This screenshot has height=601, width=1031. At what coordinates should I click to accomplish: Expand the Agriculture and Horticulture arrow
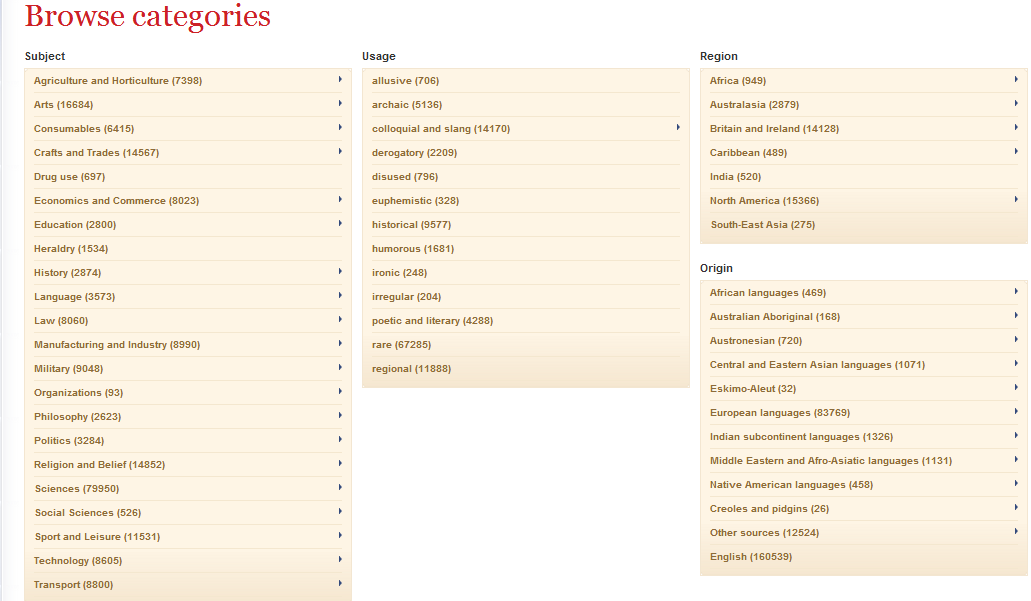(x=340, y=80)
